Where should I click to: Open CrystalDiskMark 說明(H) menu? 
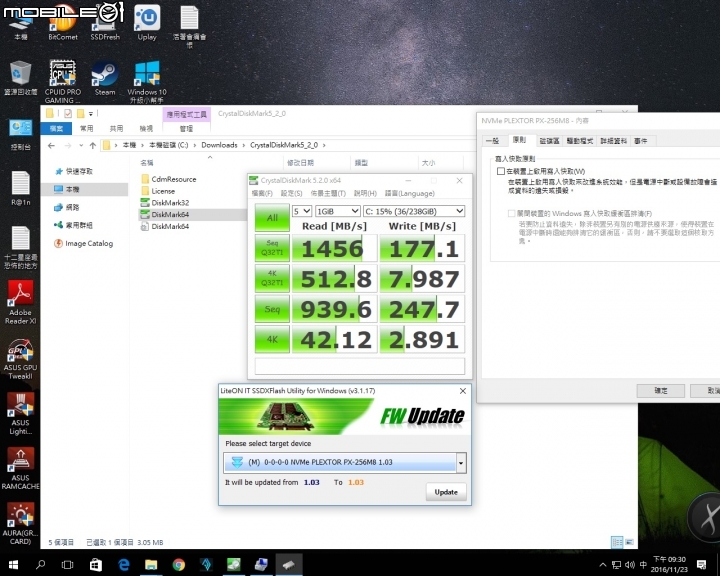pos(366,193)
